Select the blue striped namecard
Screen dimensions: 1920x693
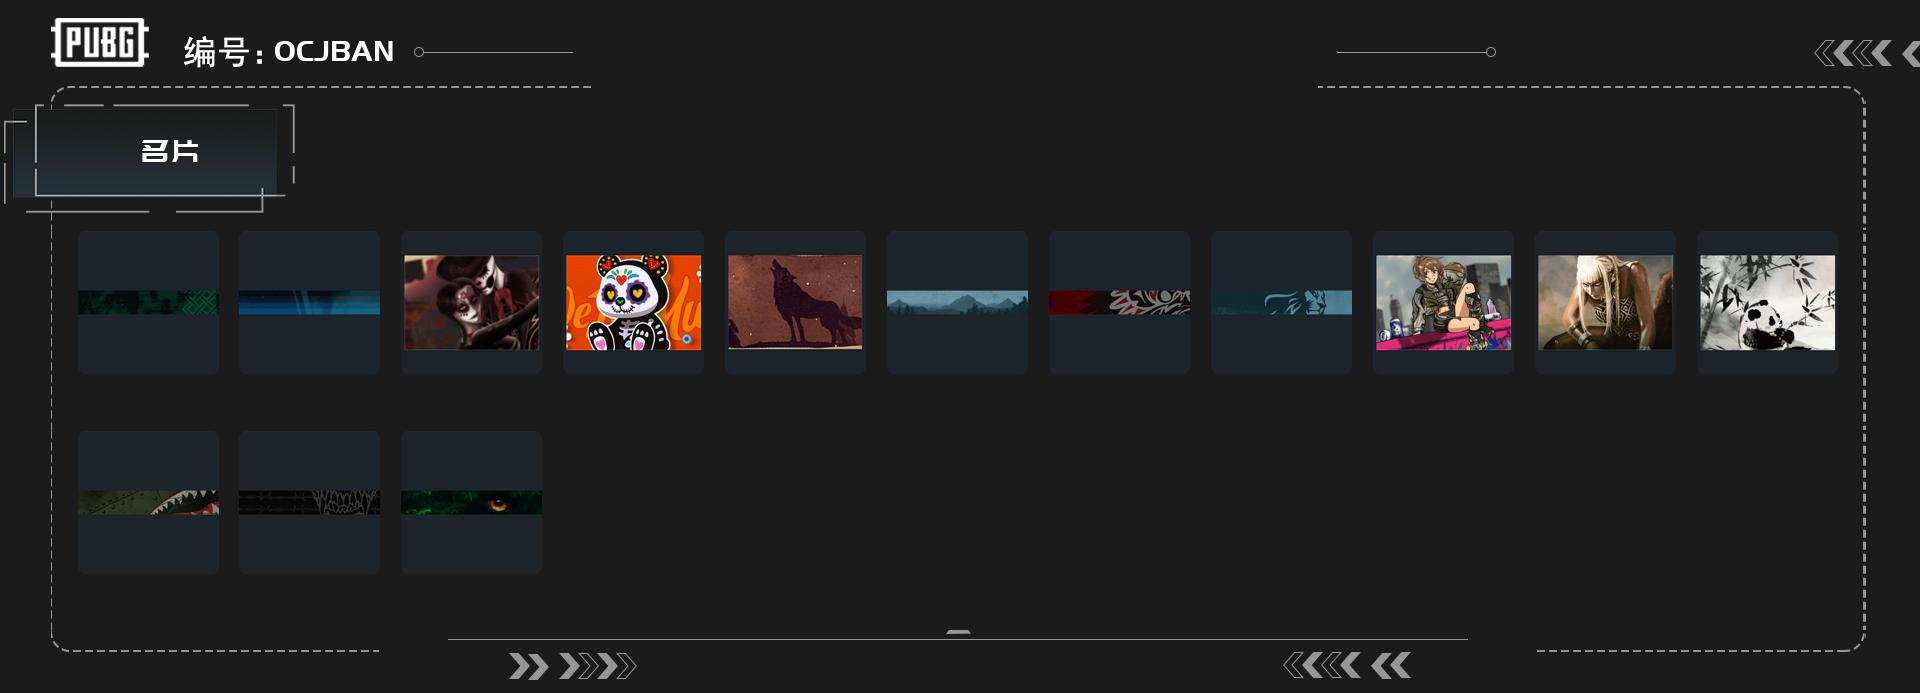309,302
